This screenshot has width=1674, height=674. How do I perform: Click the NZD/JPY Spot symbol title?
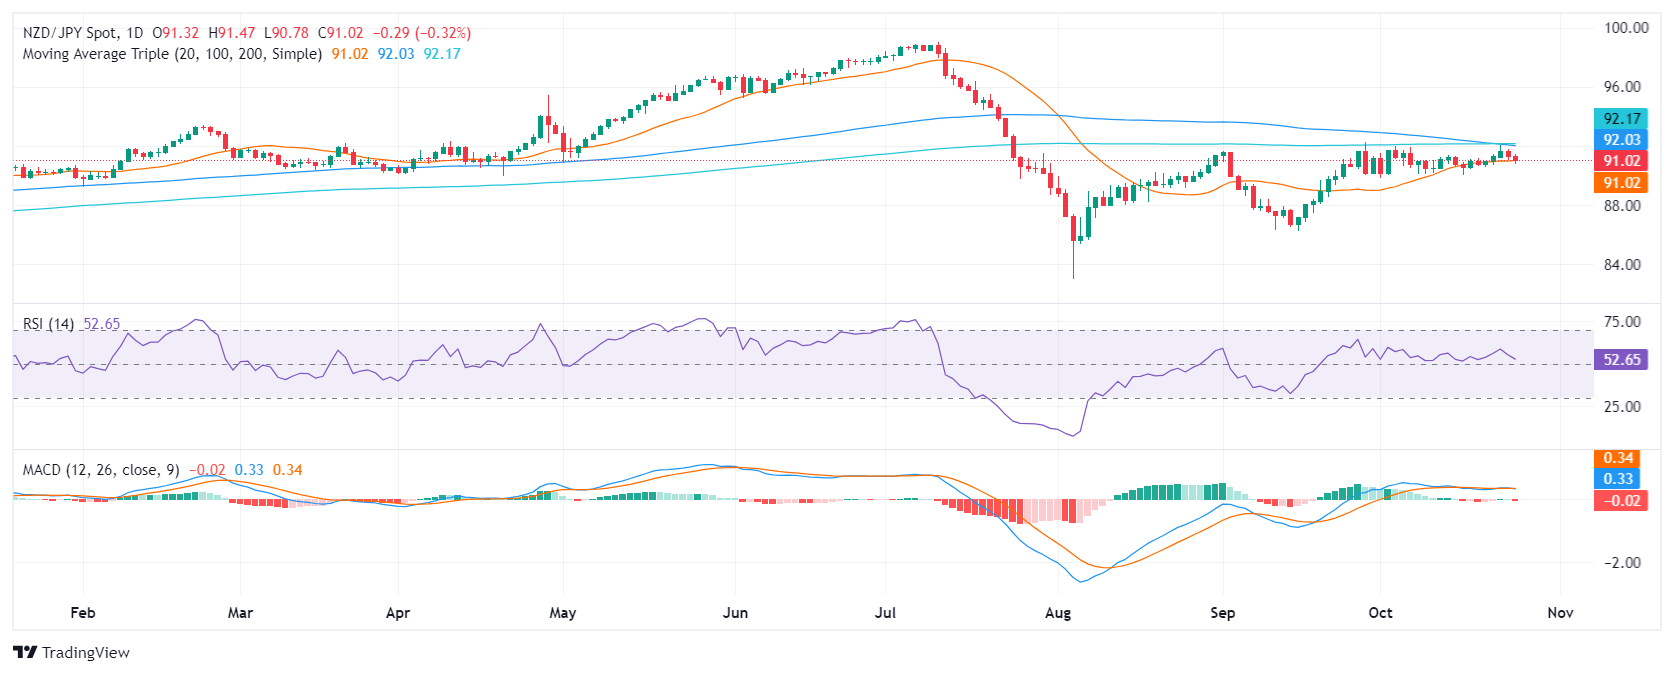point(71,33)
